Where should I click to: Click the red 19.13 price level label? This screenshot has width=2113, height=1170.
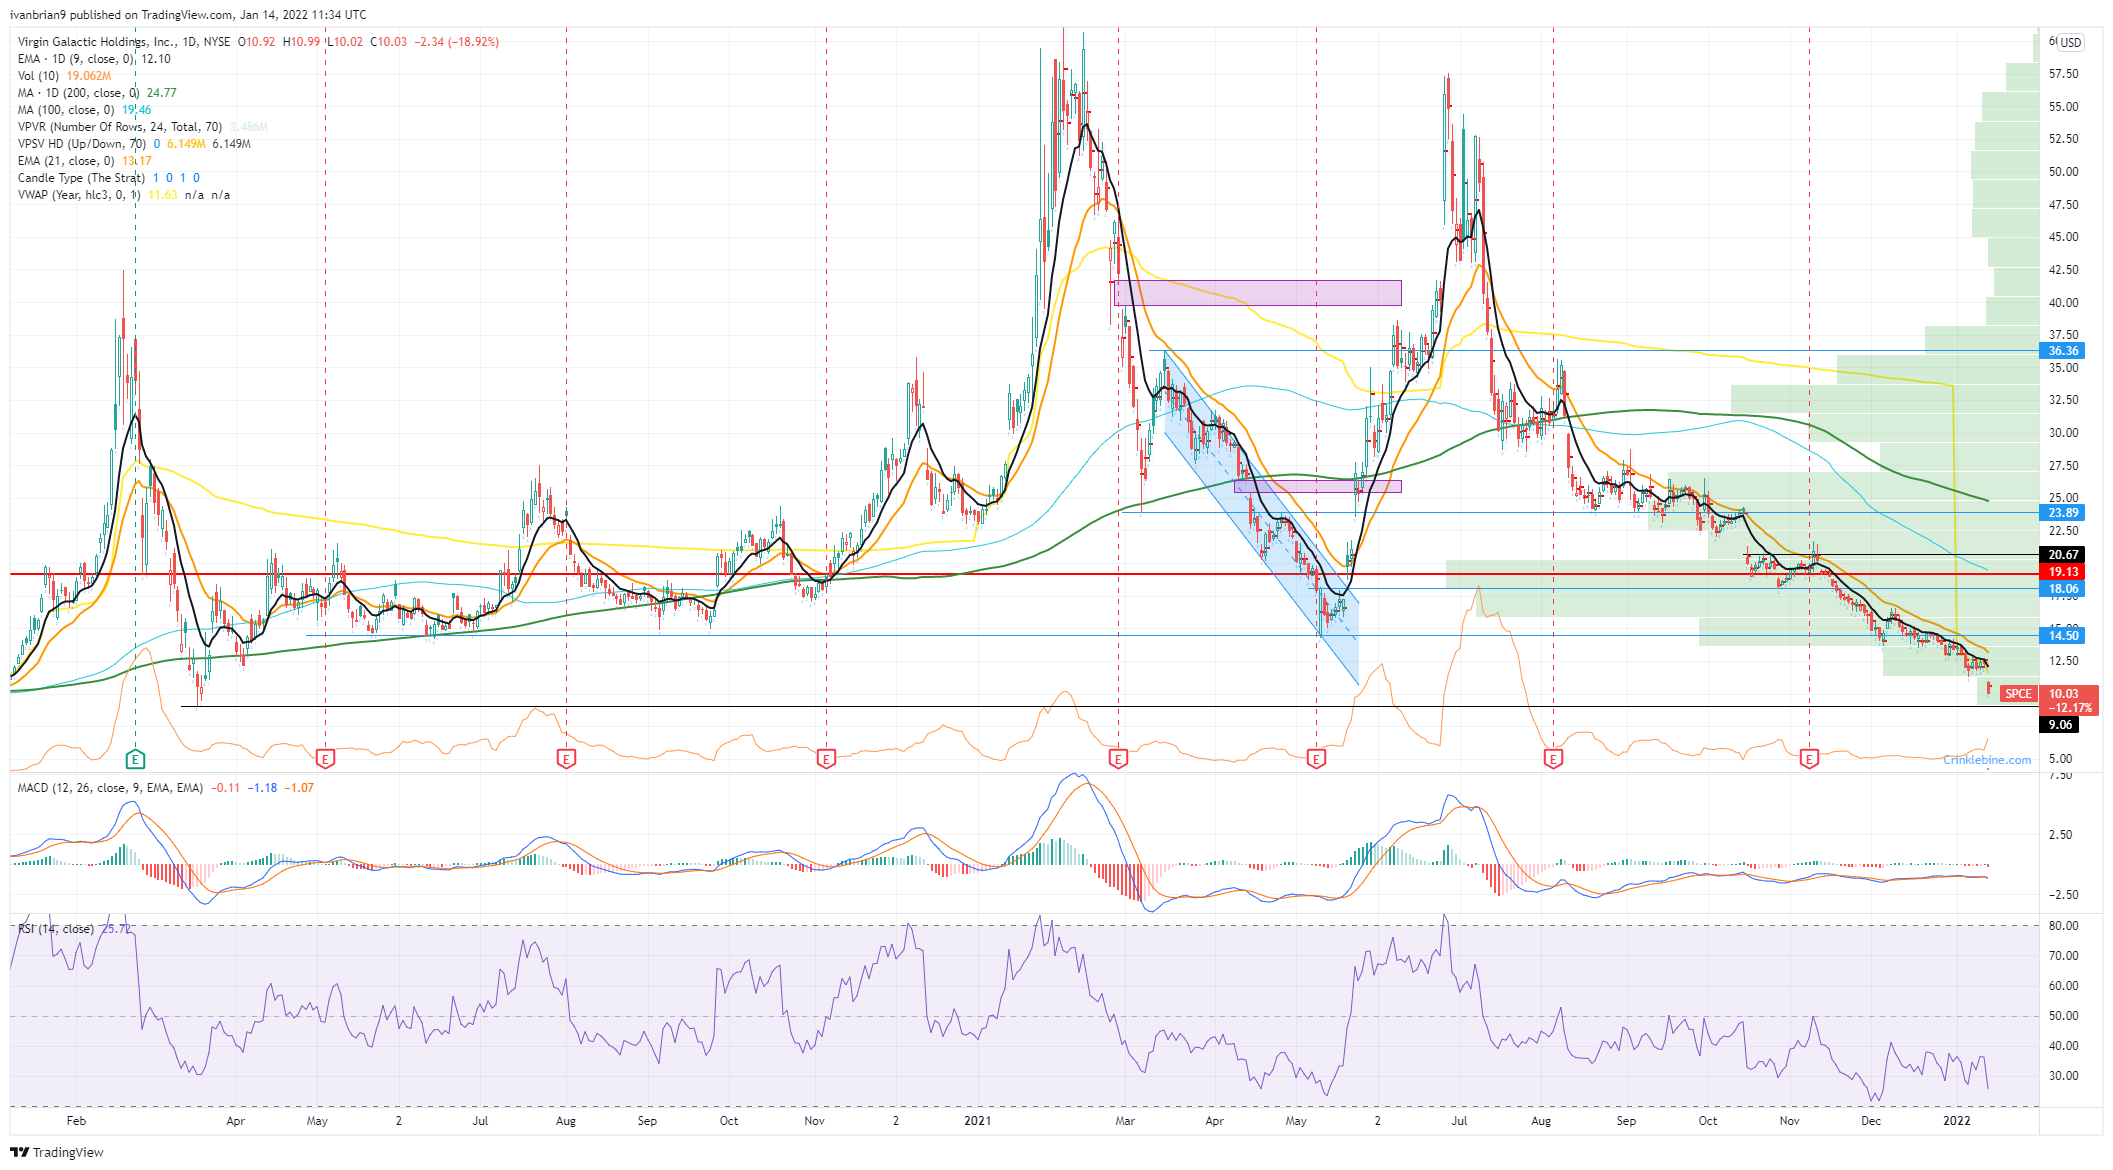tap(2063, 572)
